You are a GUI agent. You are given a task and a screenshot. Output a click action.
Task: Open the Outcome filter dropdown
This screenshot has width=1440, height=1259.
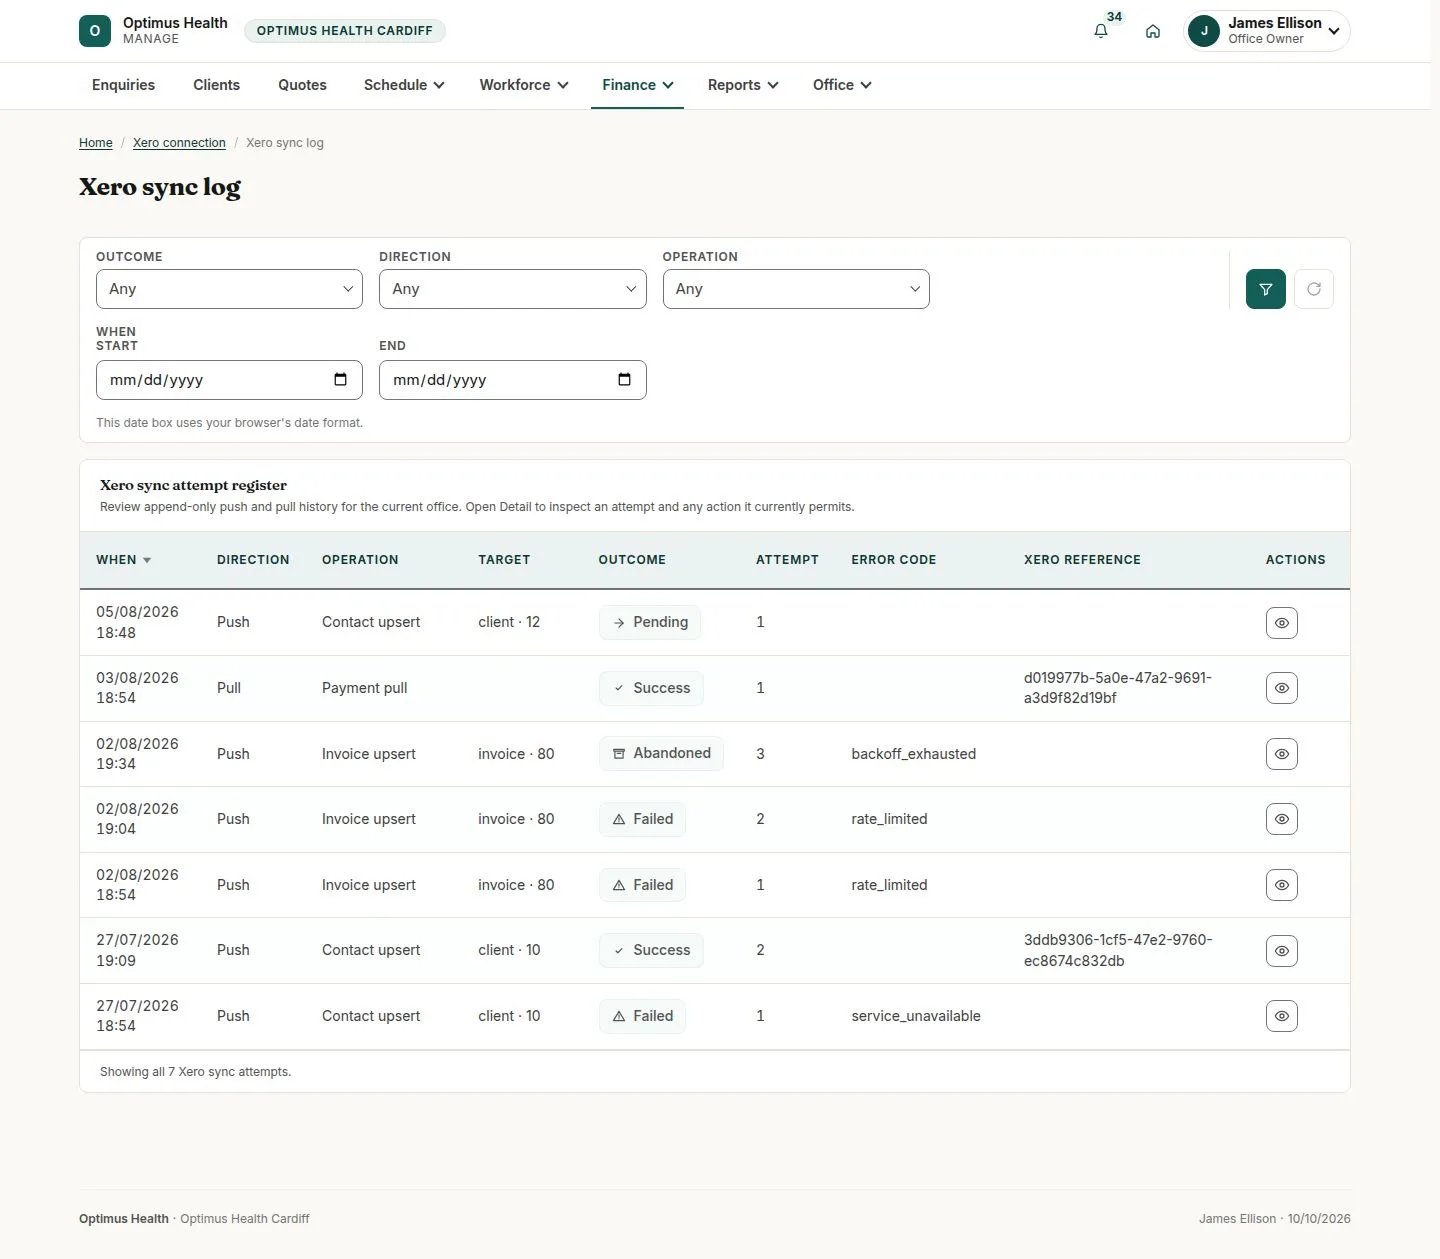[229, 289]
